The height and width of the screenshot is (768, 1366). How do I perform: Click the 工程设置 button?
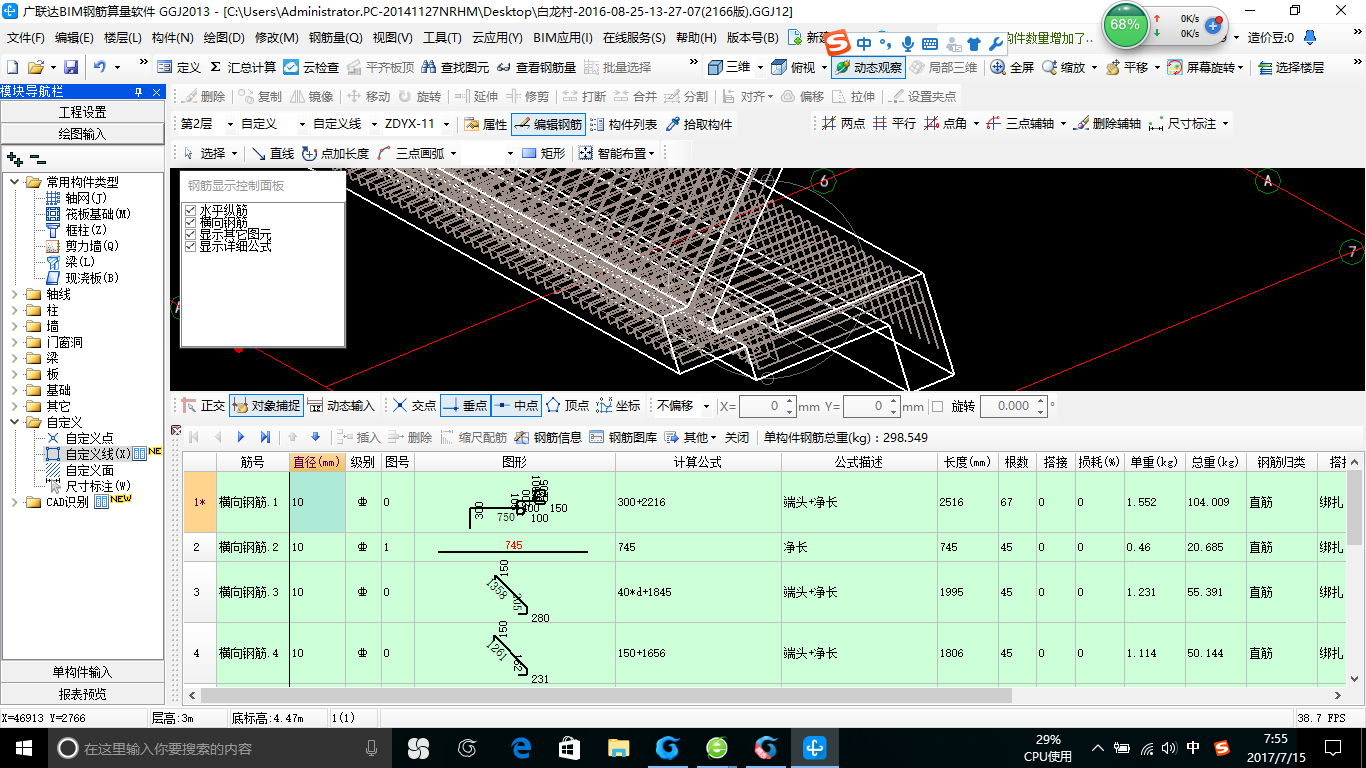pos(82,112)
